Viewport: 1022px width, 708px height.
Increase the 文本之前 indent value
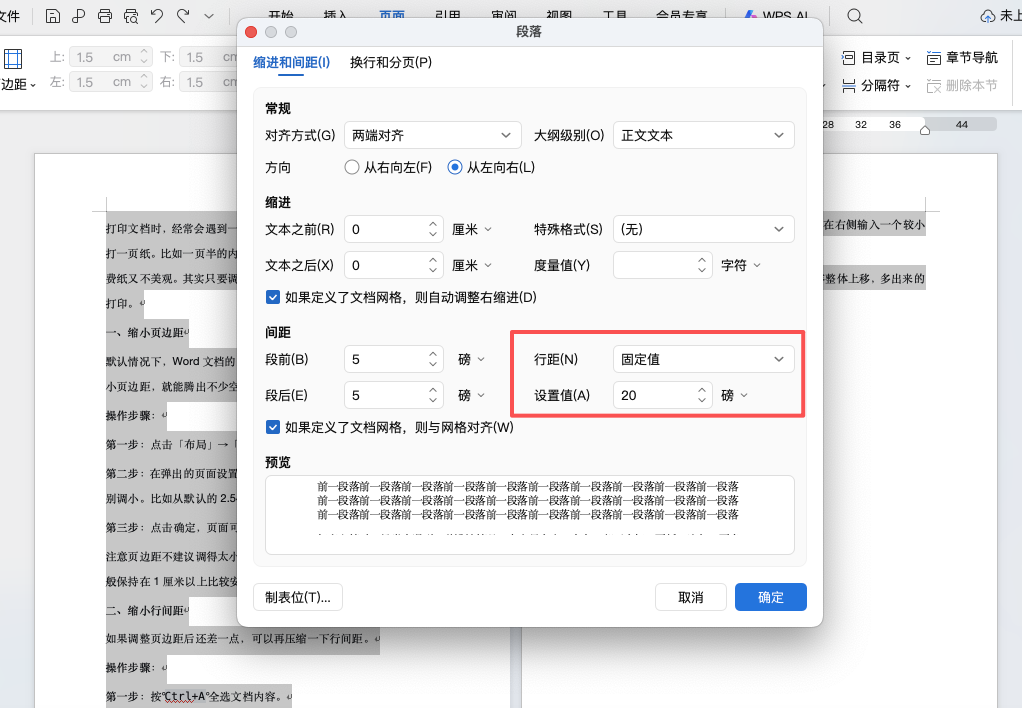pyautogui.click(x=433, y=224)
